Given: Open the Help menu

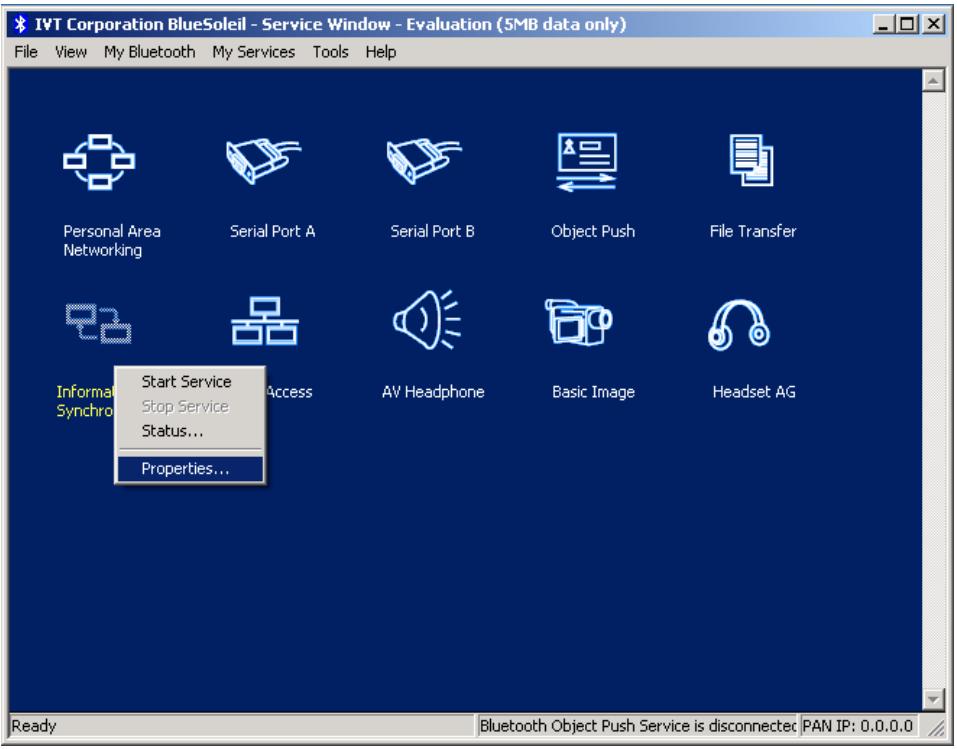Looking at the screenshot, I should pyautogui.click(x=381, y=52).
